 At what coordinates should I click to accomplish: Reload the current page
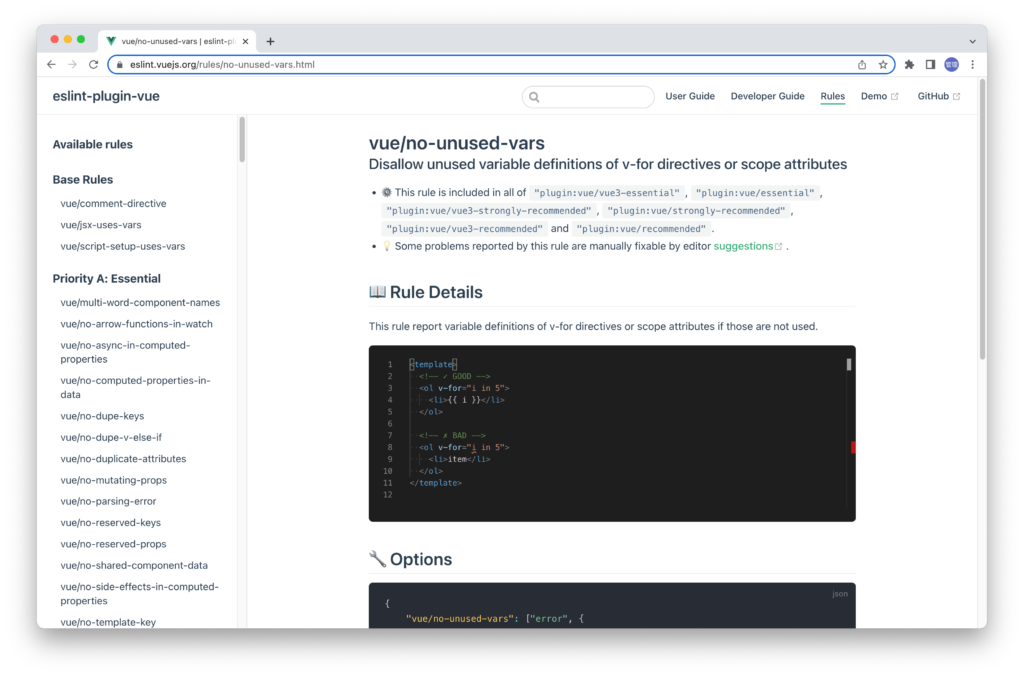(93, 63)
